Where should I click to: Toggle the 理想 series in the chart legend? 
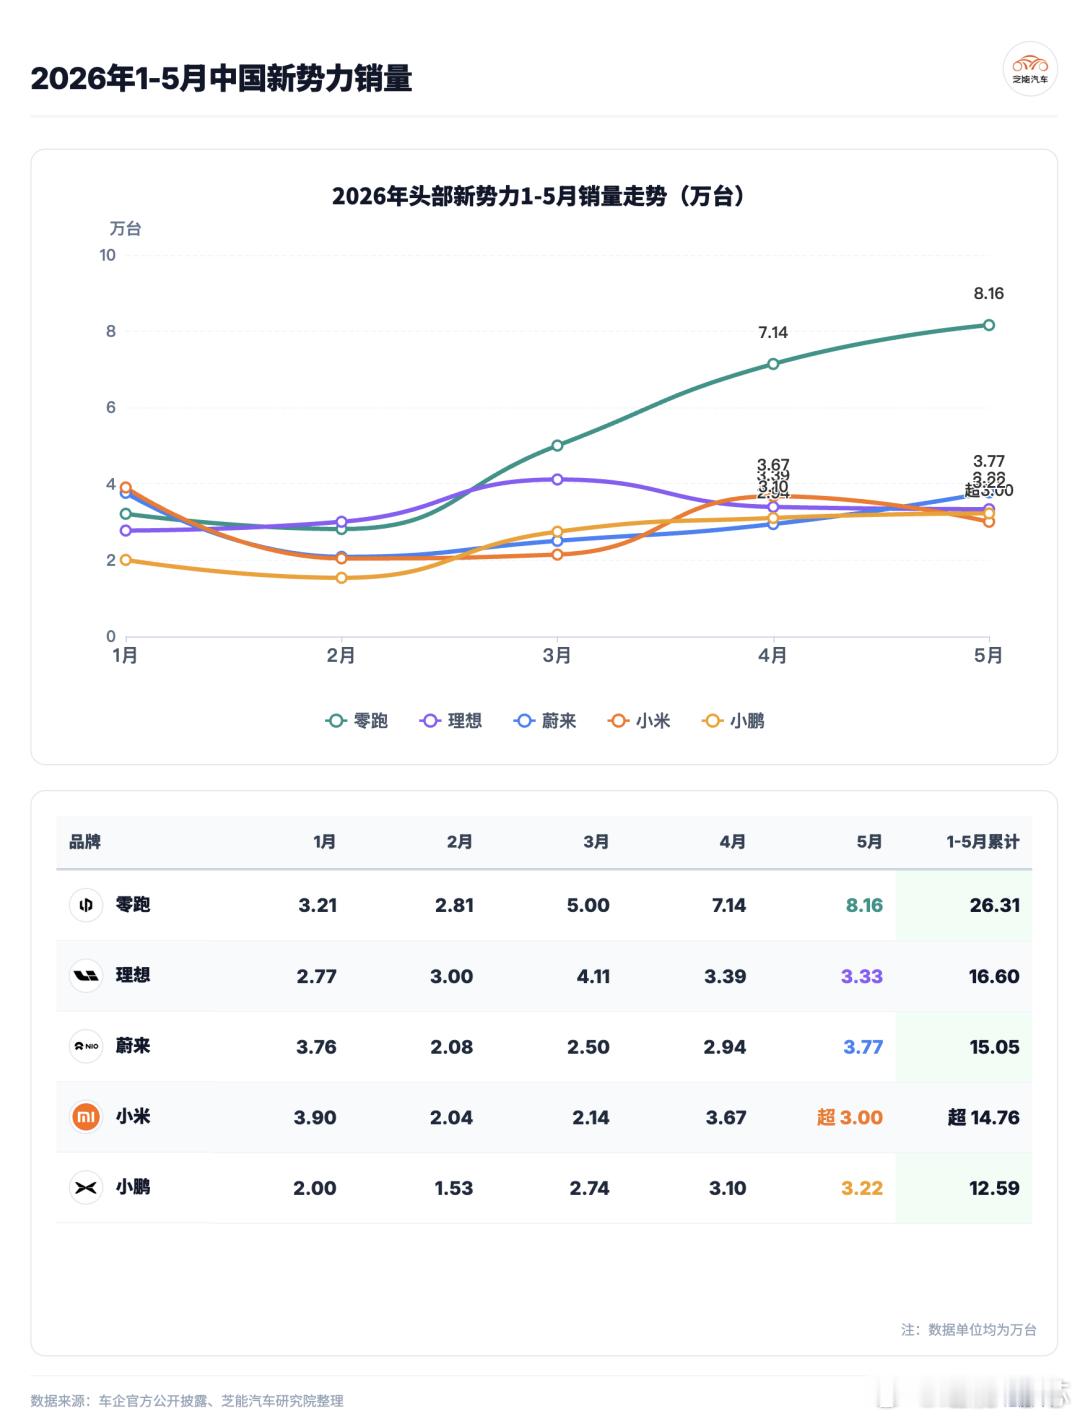451,721
